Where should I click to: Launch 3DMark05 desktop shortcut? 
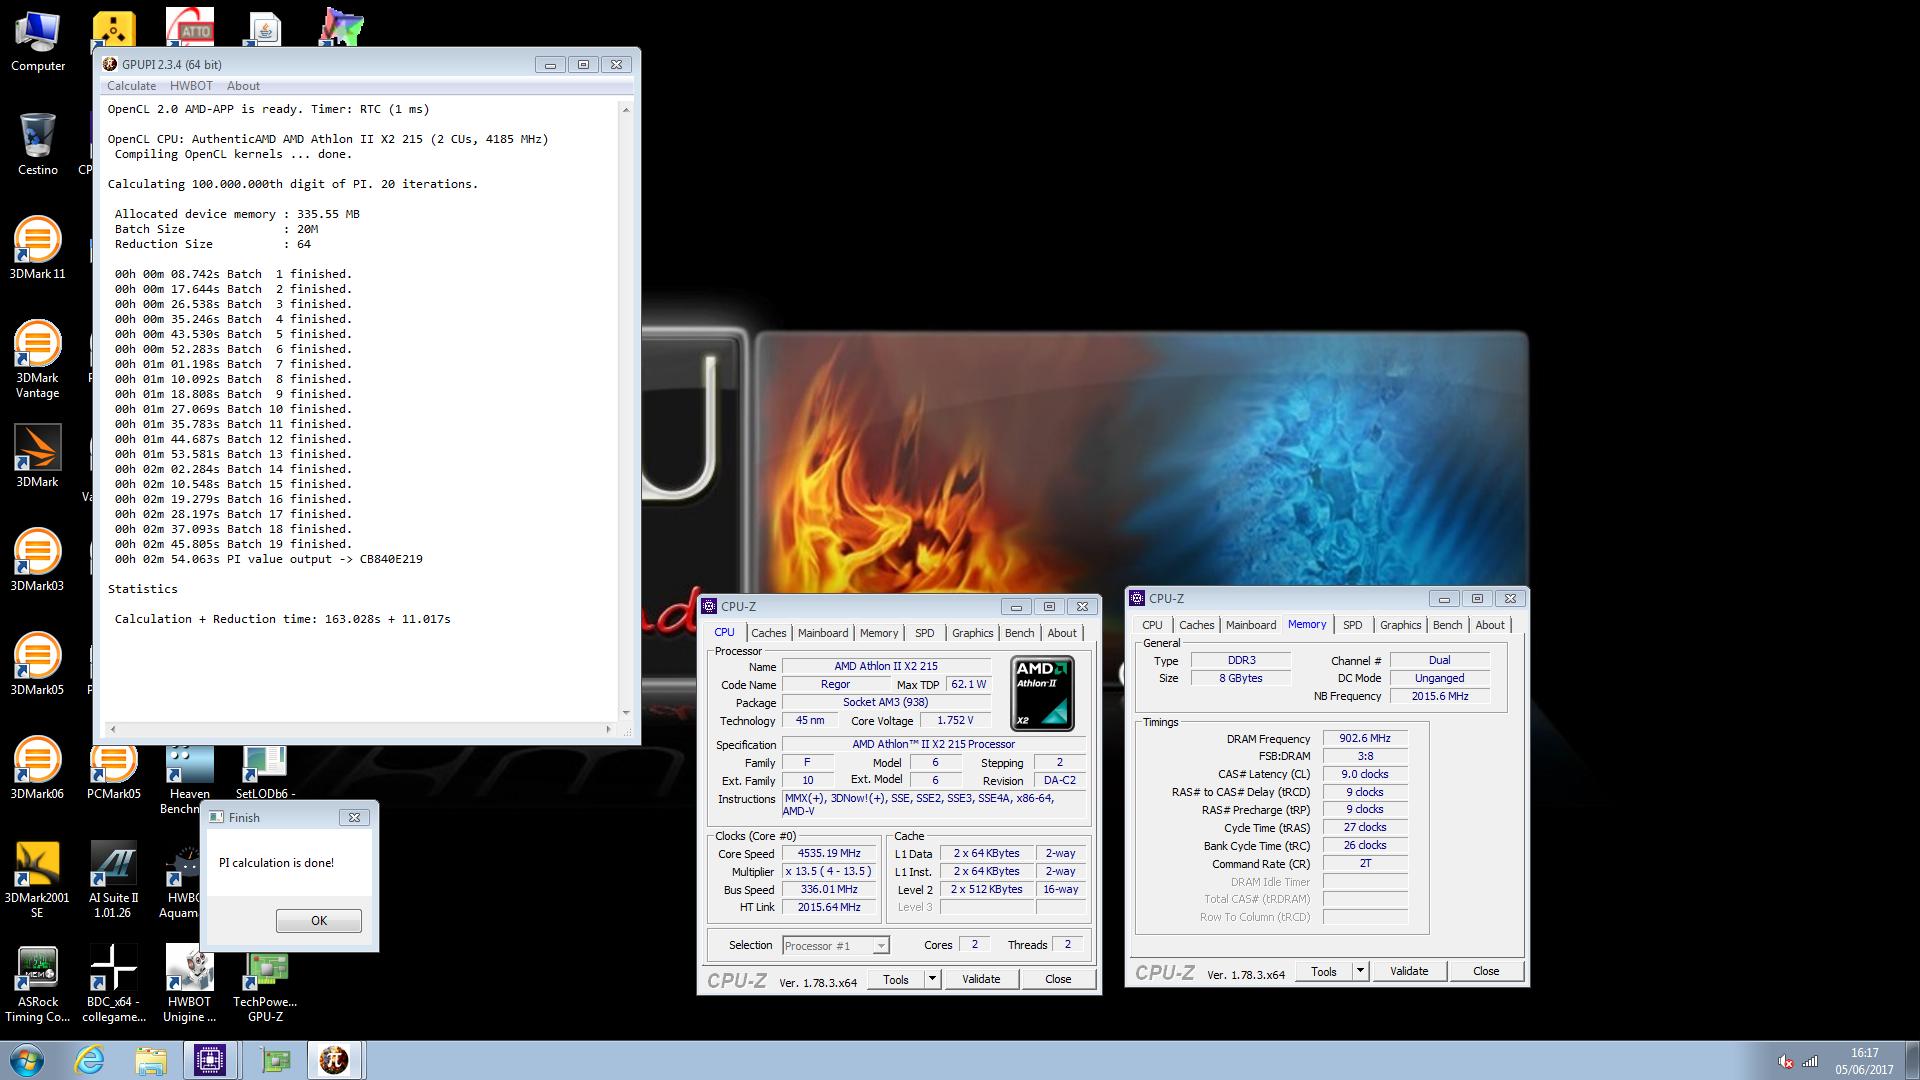pyautogui.click(x=38, y=664)
